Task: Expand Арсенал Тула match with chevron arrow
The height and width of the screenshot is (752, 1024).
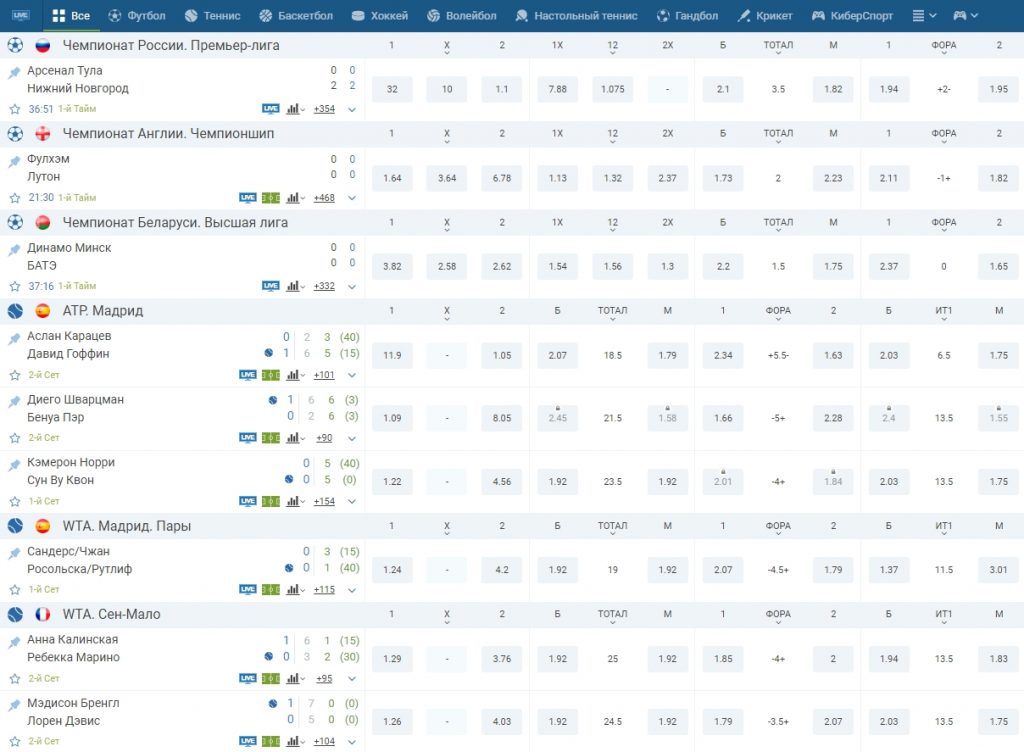Action: click(352, 110)
